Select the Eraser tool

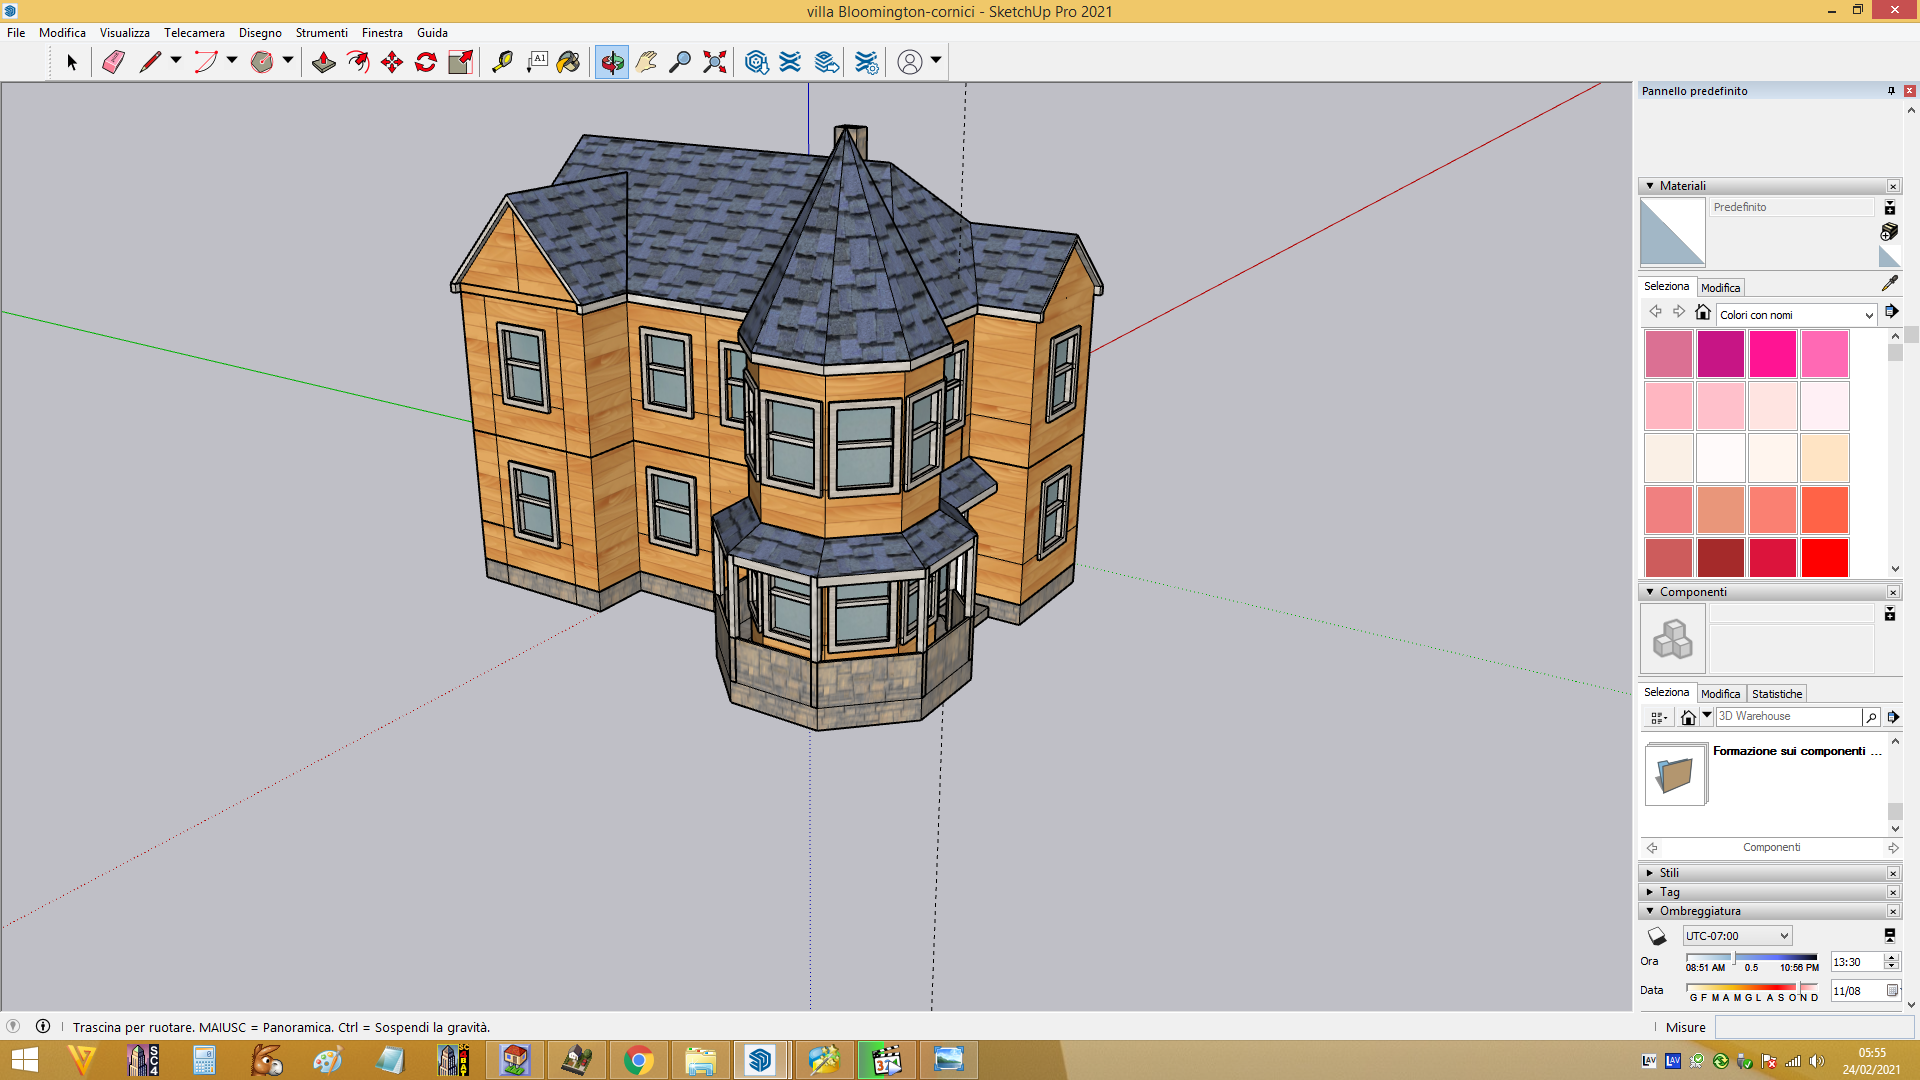(113, 62)
